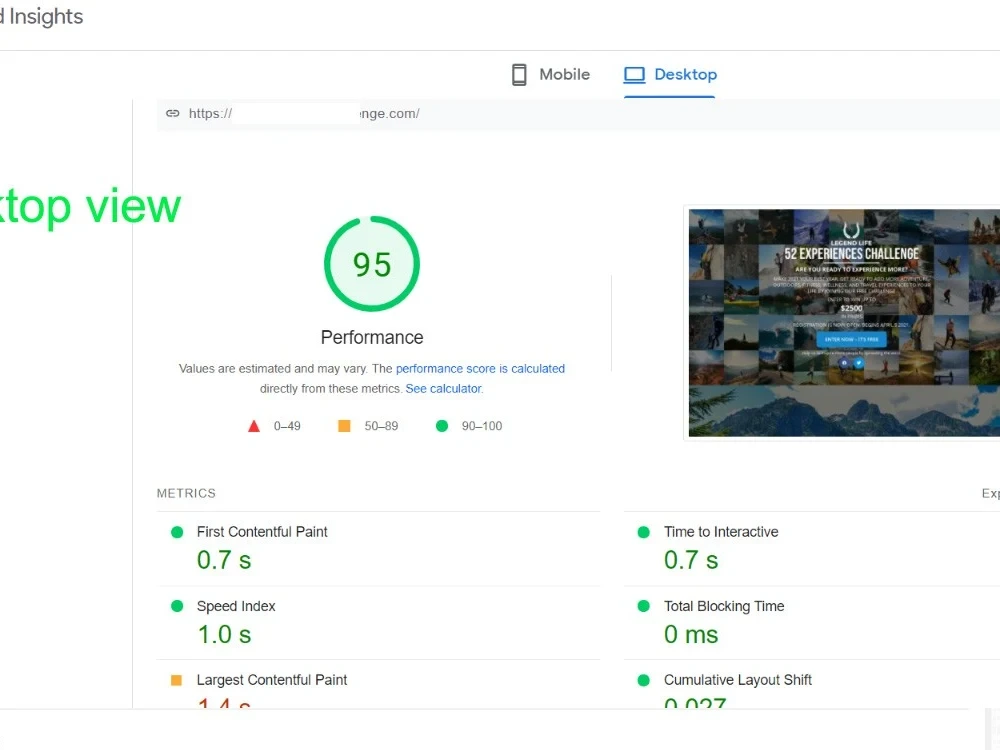This screenshot has width=1000, height=750.
Task: Click the First Contentful Paint label
Action: [x=262, y=532]
